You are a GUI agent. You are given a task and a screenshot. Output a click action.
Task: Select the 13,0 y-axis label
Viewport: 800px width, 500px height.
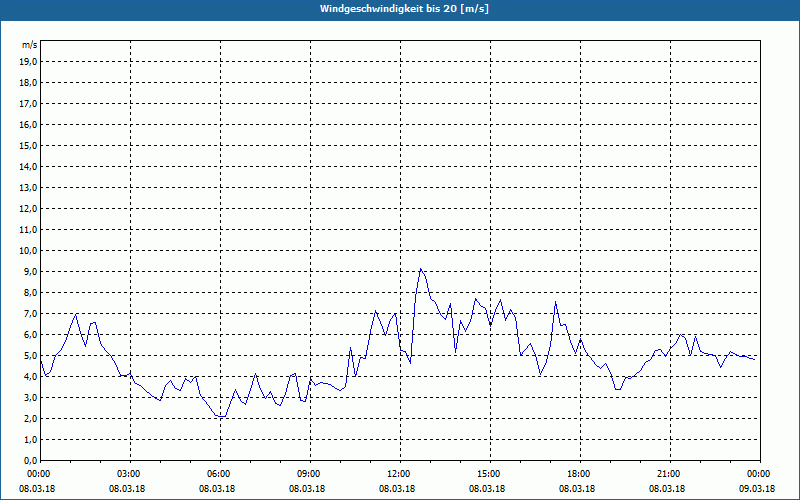click(x=29, y=188)
